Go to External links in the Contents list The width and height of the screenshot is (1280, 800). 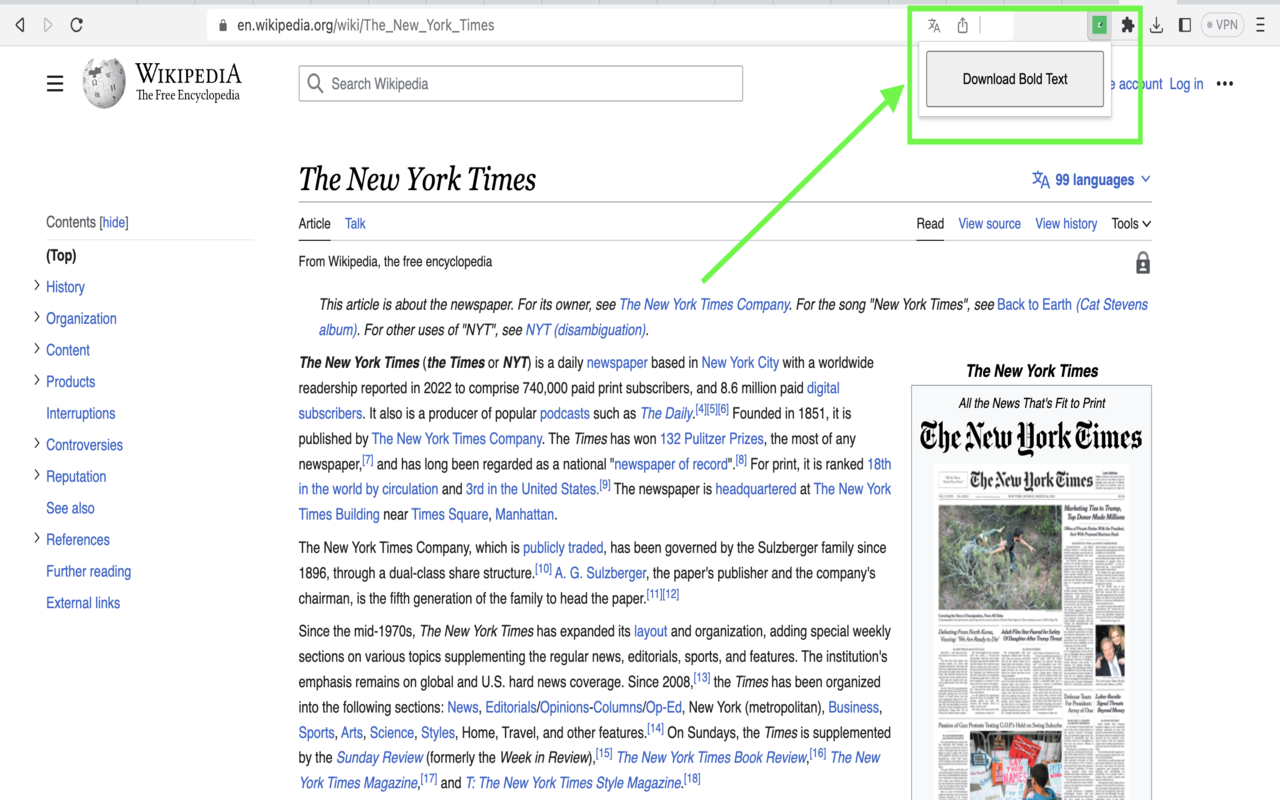click(x=83, y=603)
